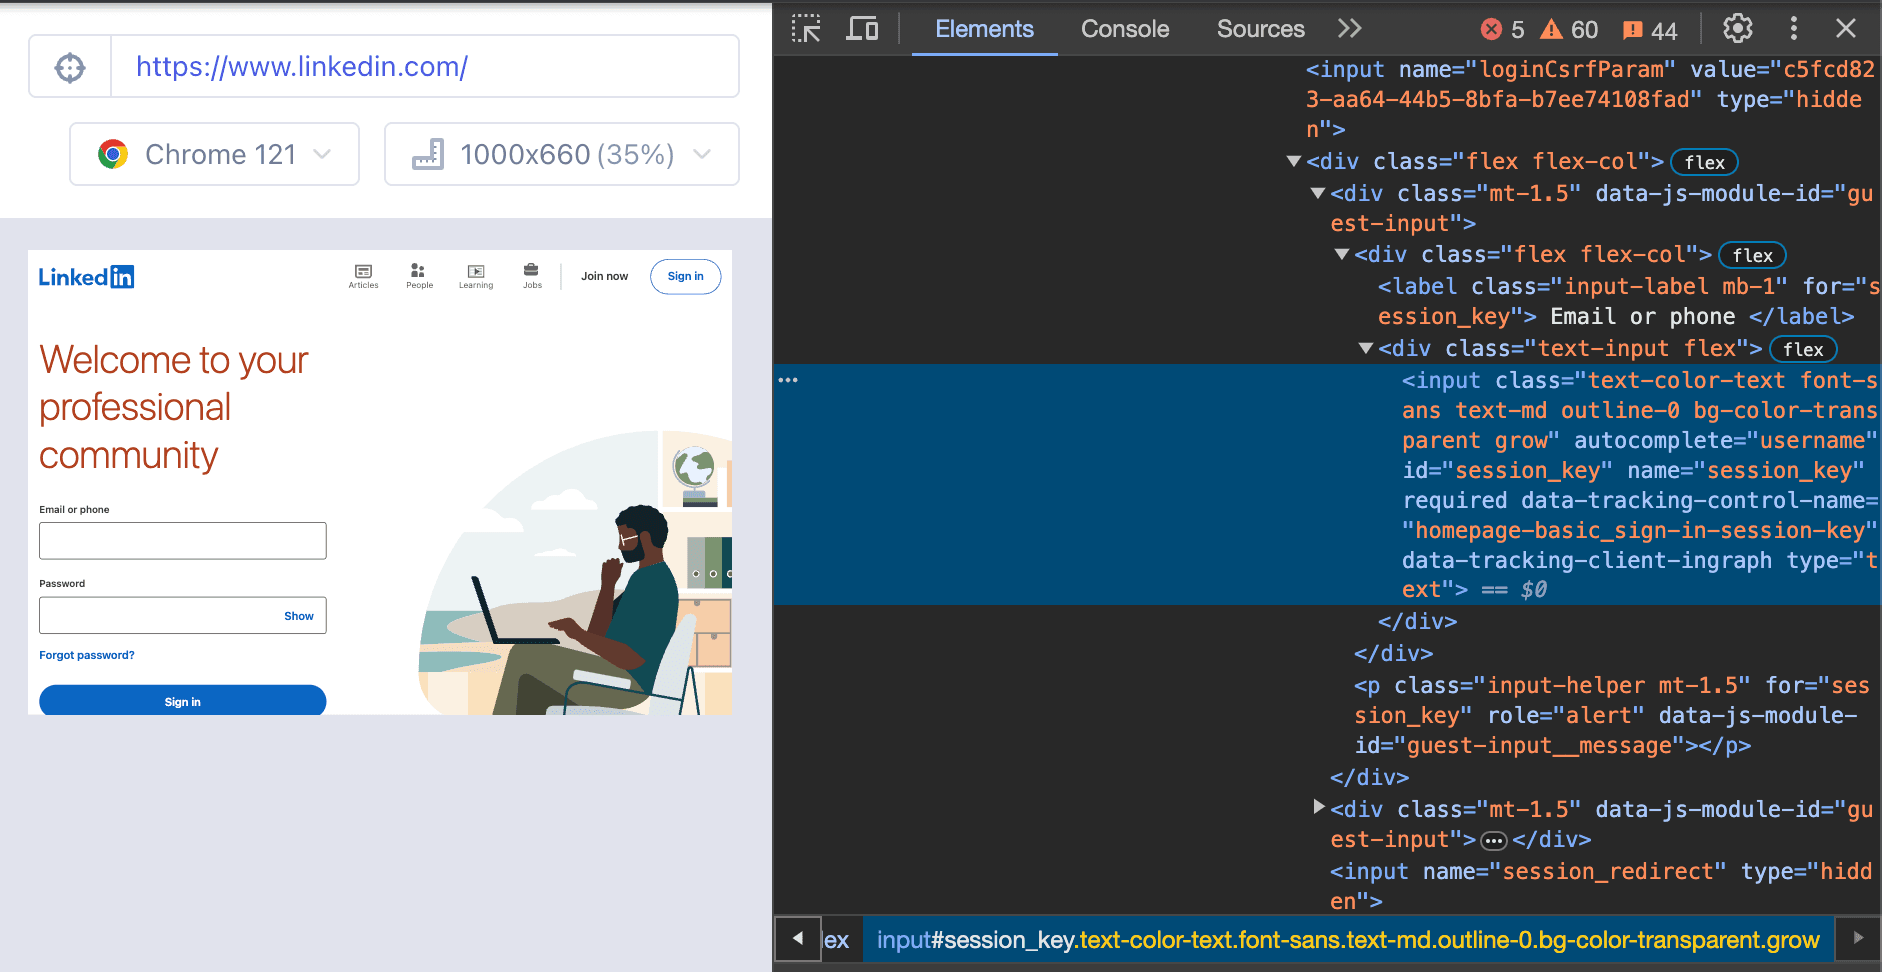Open the Sources tab
1882x972 pixels.
click(1260, 29)
